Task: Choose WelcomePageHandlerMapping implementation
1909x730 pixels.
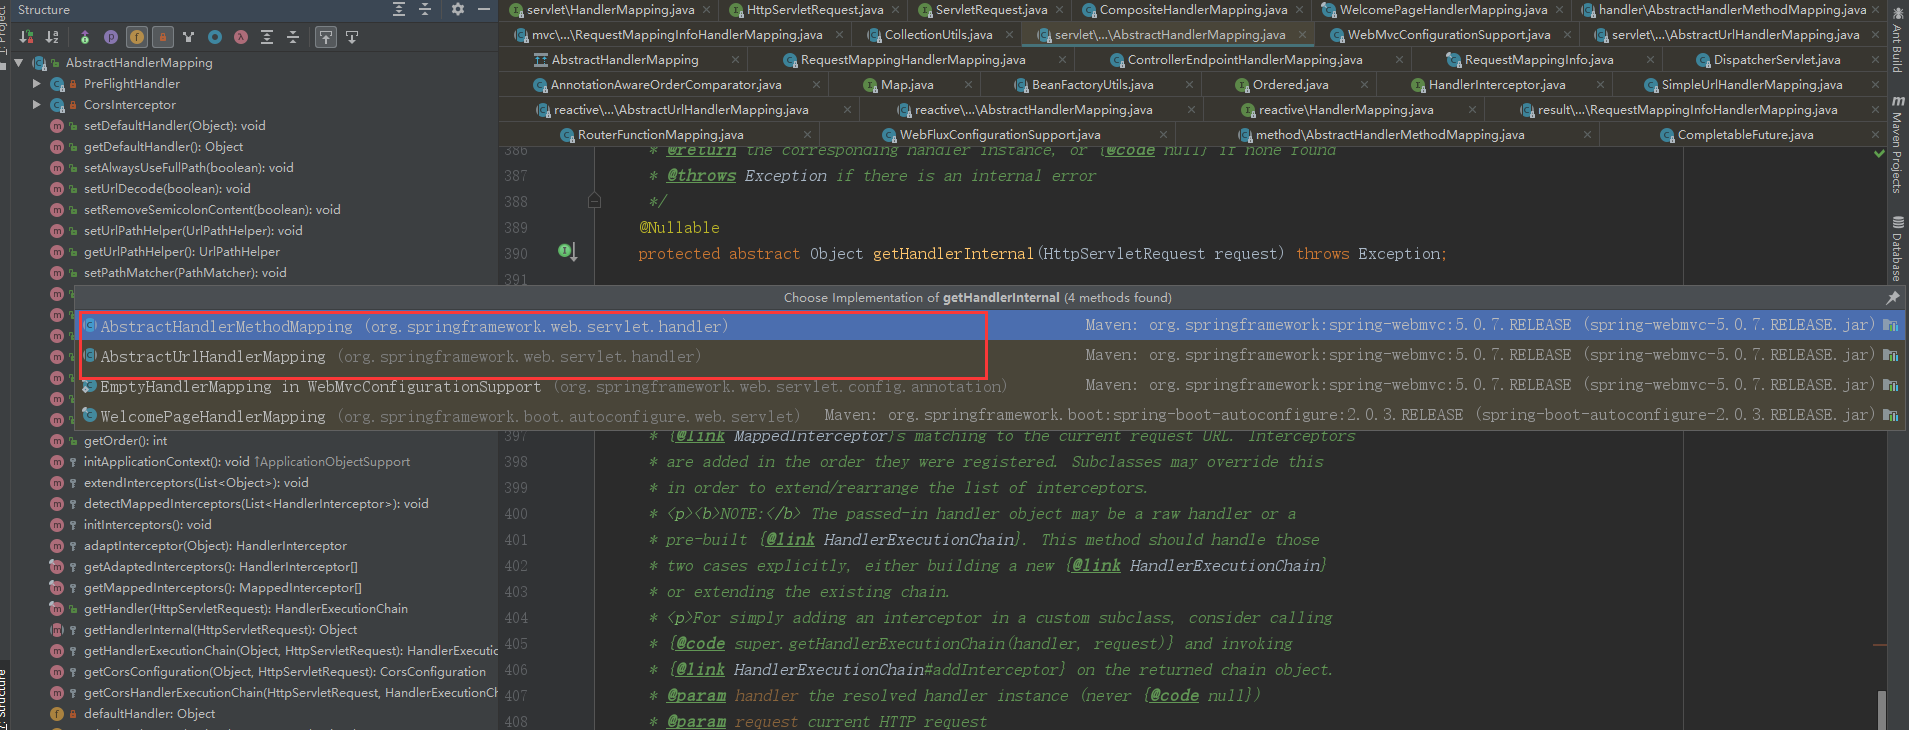Action: click(x=991, y=416)
